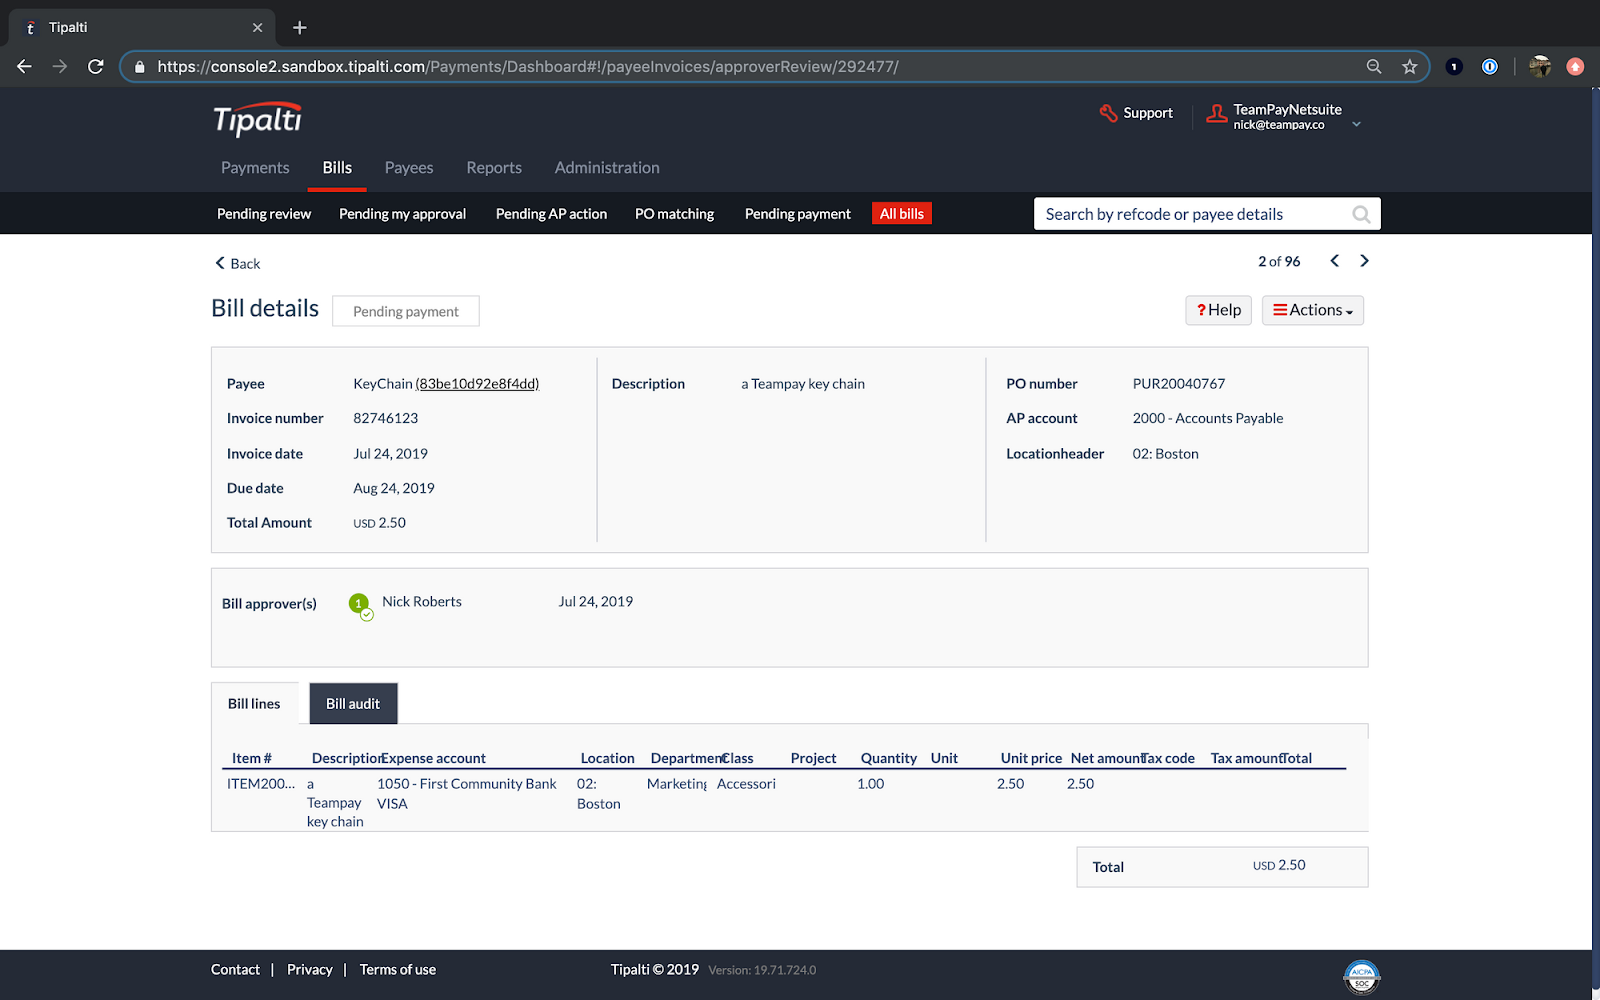
Task: Open the Administration main menu
Action: (x=607, y=168)
